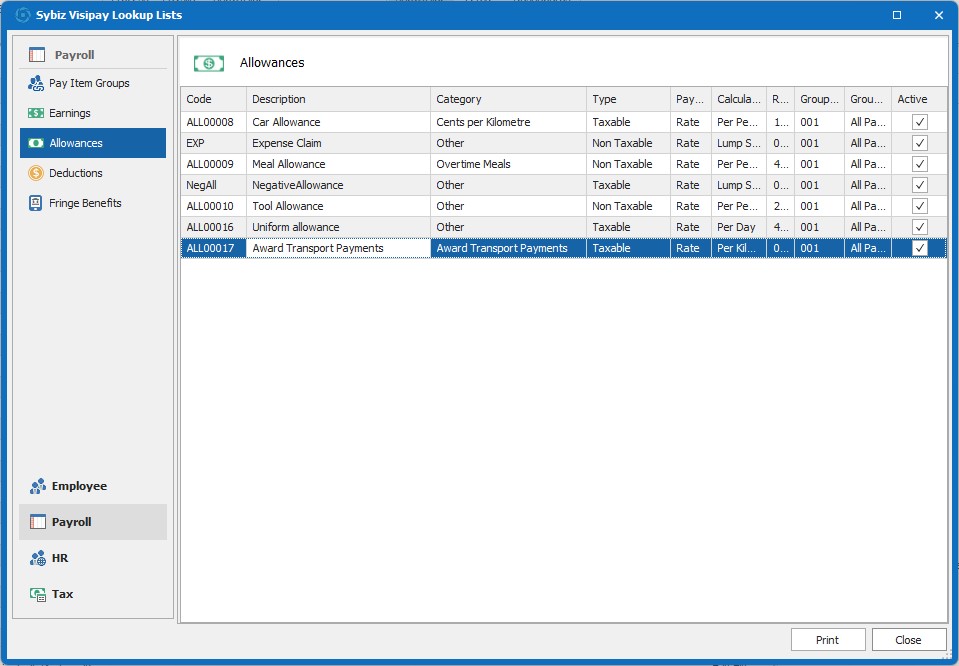Select the ALL00016 code cell

[213, 227]
